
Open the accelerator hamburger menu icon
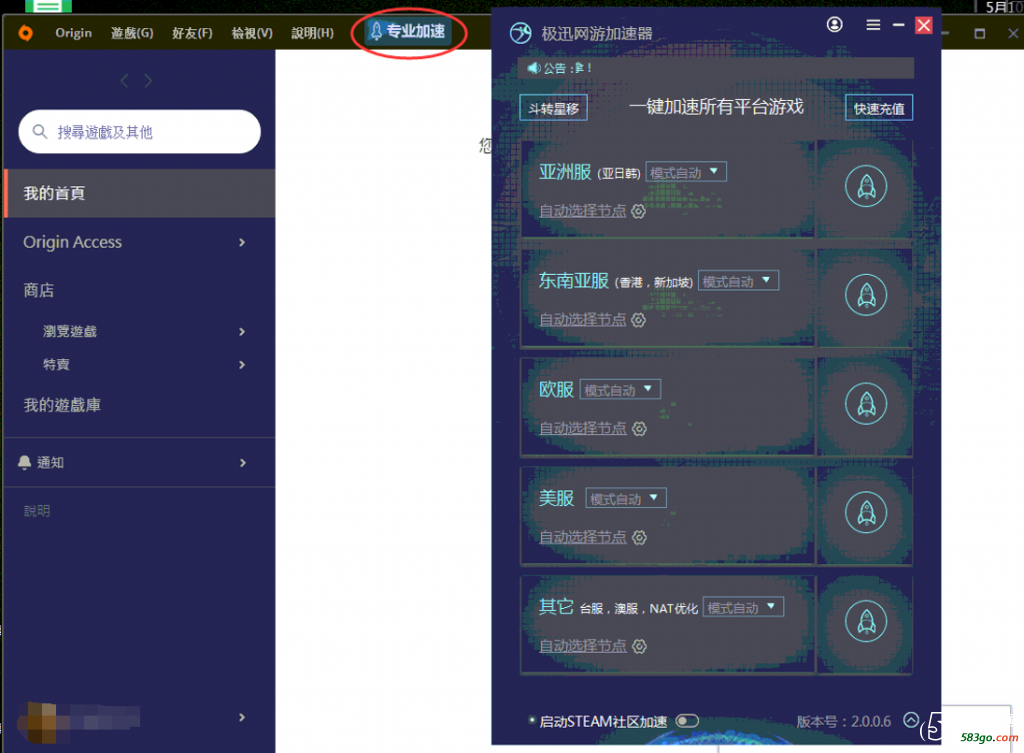tap(873, 25)
